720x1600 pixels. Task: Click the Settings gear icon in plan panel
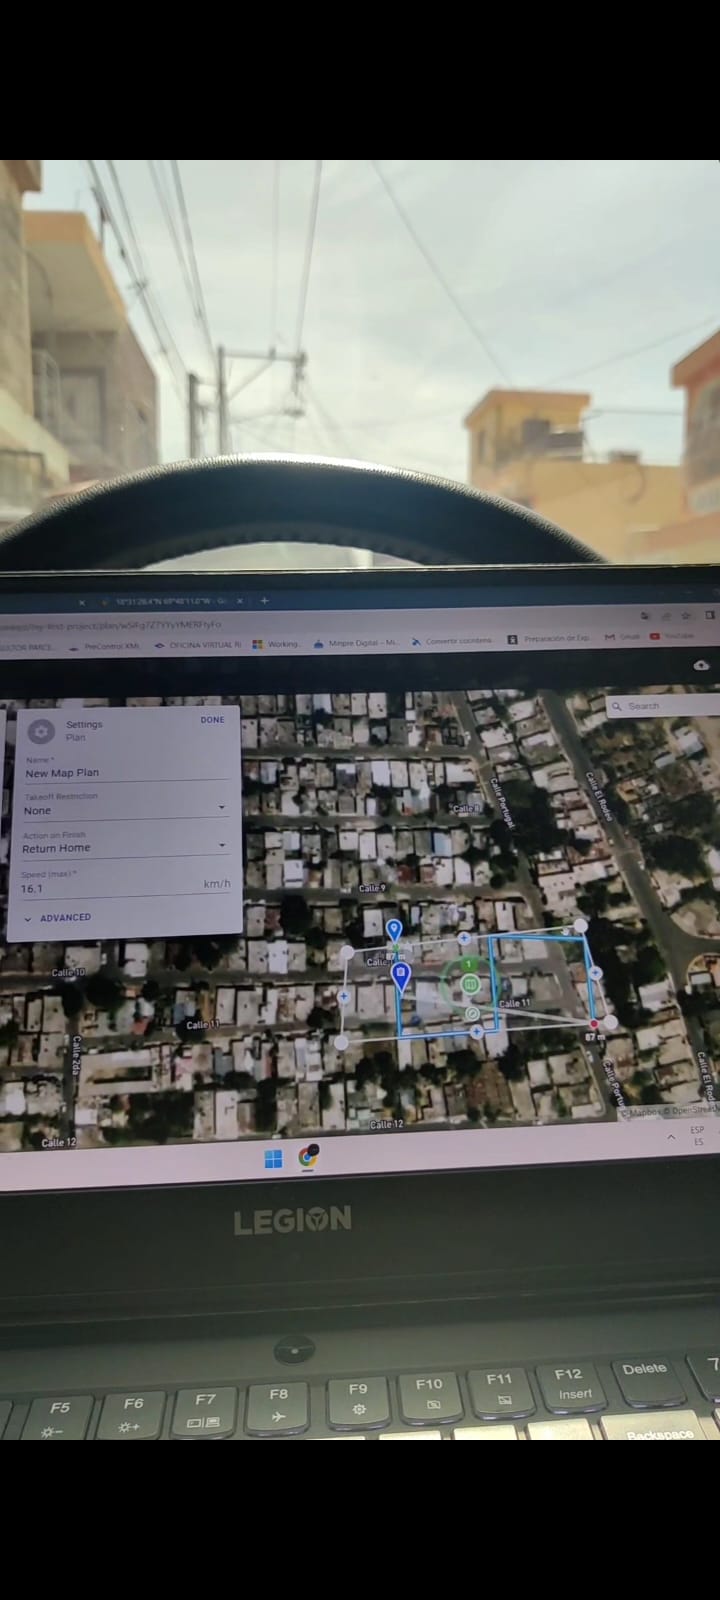pyautogui.click(x=41, y=731)
